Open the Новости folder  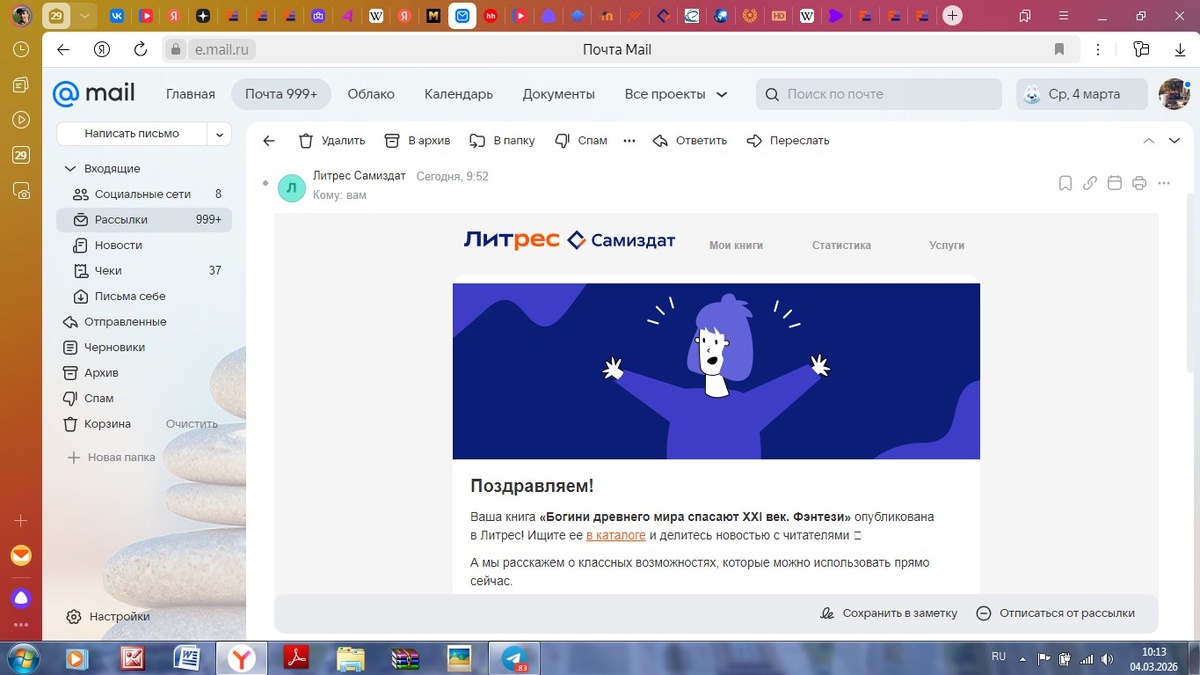coord(144,245)
